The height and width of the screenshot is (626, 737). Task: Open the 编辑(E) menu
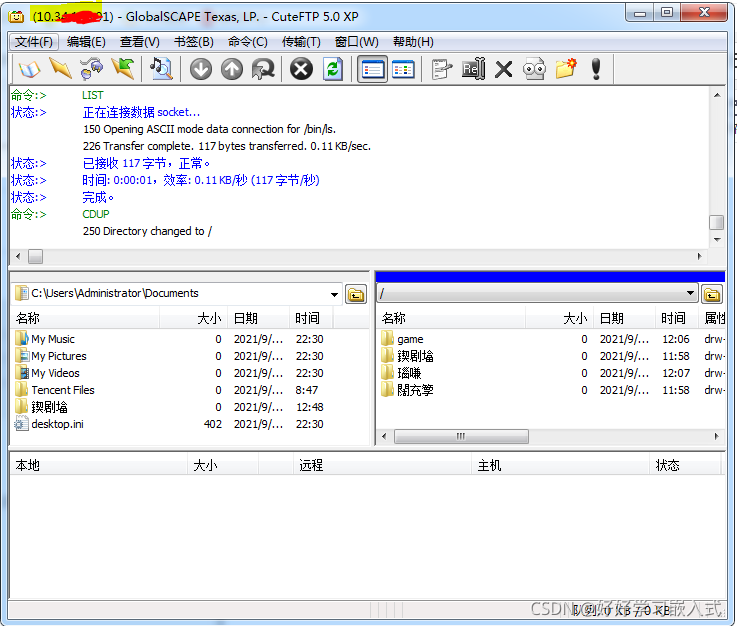coord(86,42)
